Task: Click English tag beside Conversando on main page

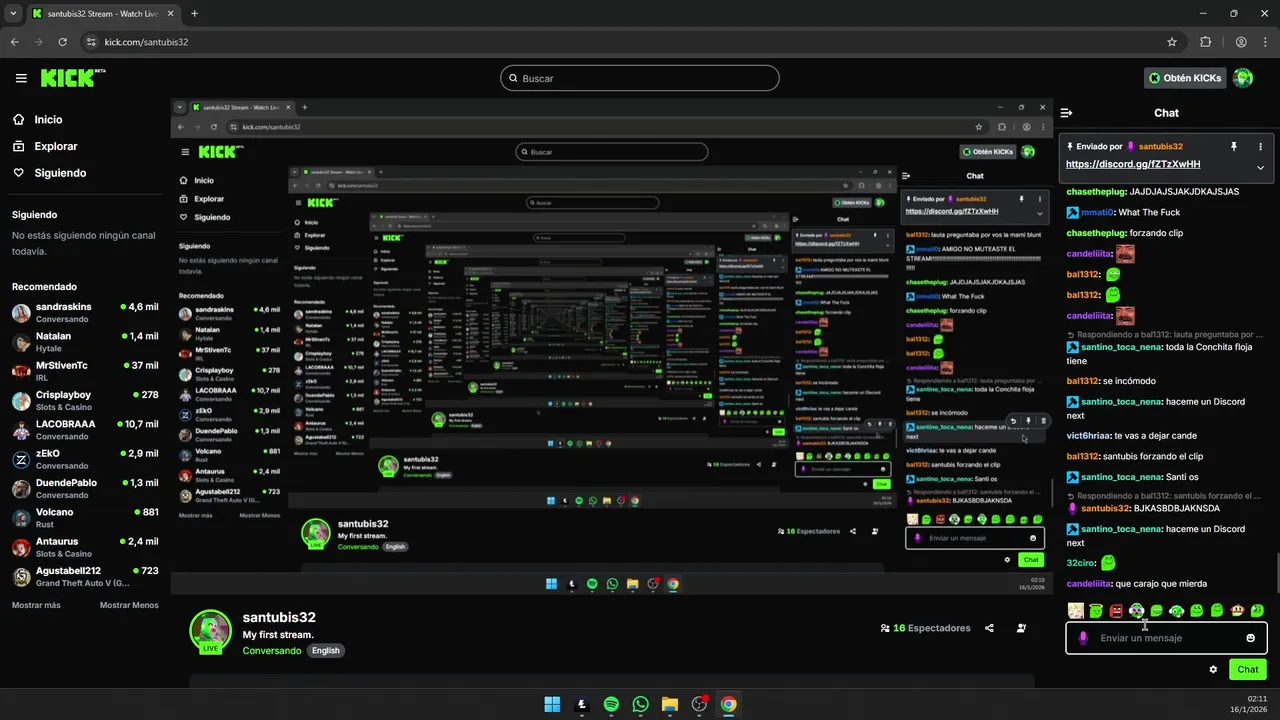Action: point(326,650)
